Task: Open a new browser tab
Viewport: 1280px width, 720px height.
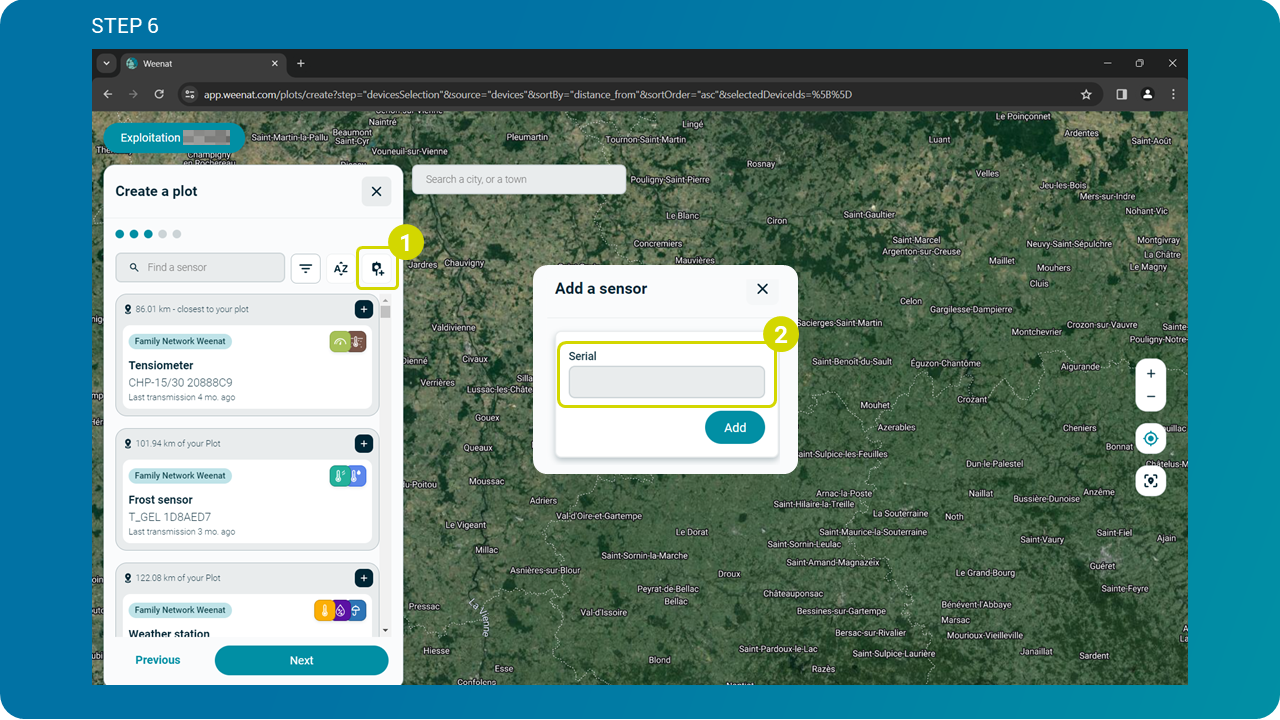Action: click(301, 63)
